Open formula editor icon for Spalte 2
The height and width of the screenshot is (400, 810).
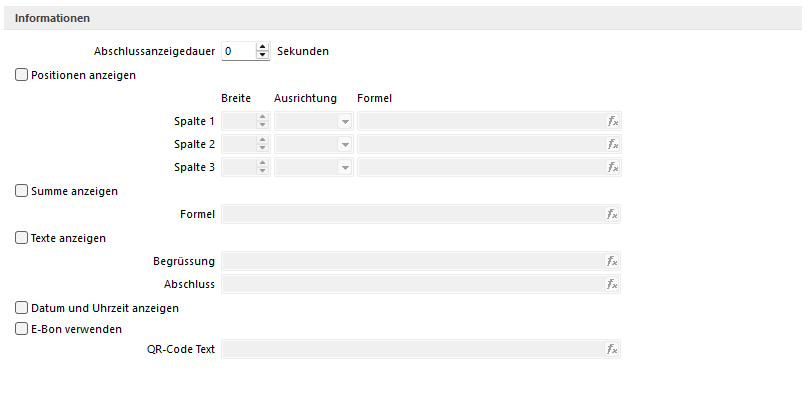(613, 144)
